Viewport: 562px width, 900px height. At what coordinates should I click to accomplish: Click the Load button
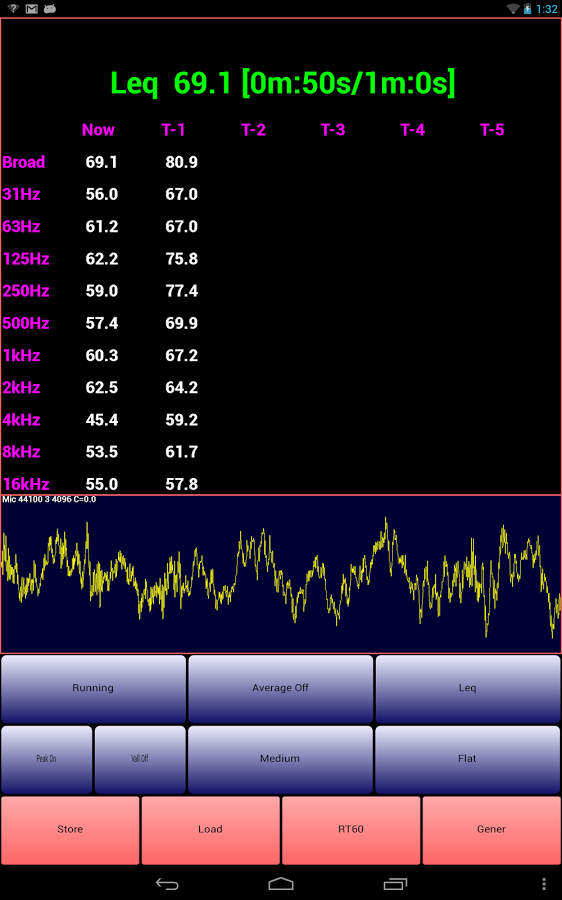[x=211, y=830]
